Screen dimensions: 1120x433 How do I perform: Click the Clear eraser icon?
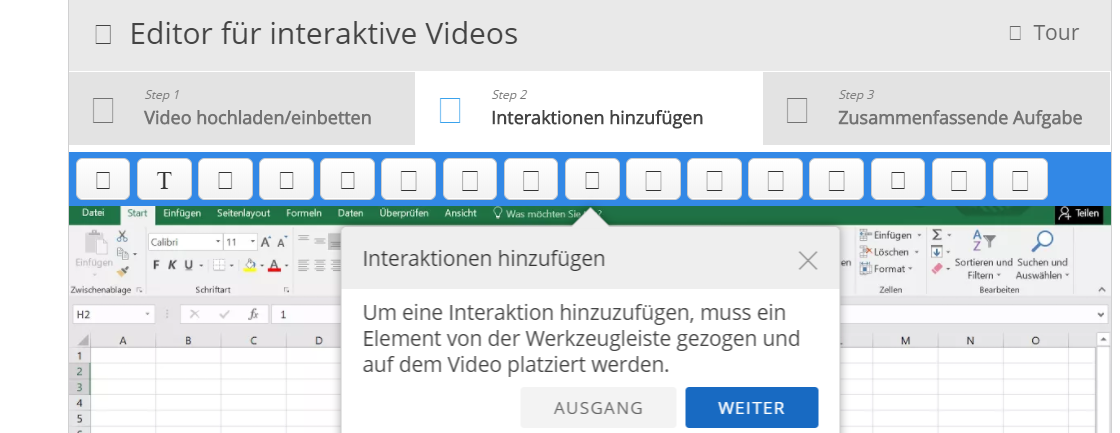point(938,269)
